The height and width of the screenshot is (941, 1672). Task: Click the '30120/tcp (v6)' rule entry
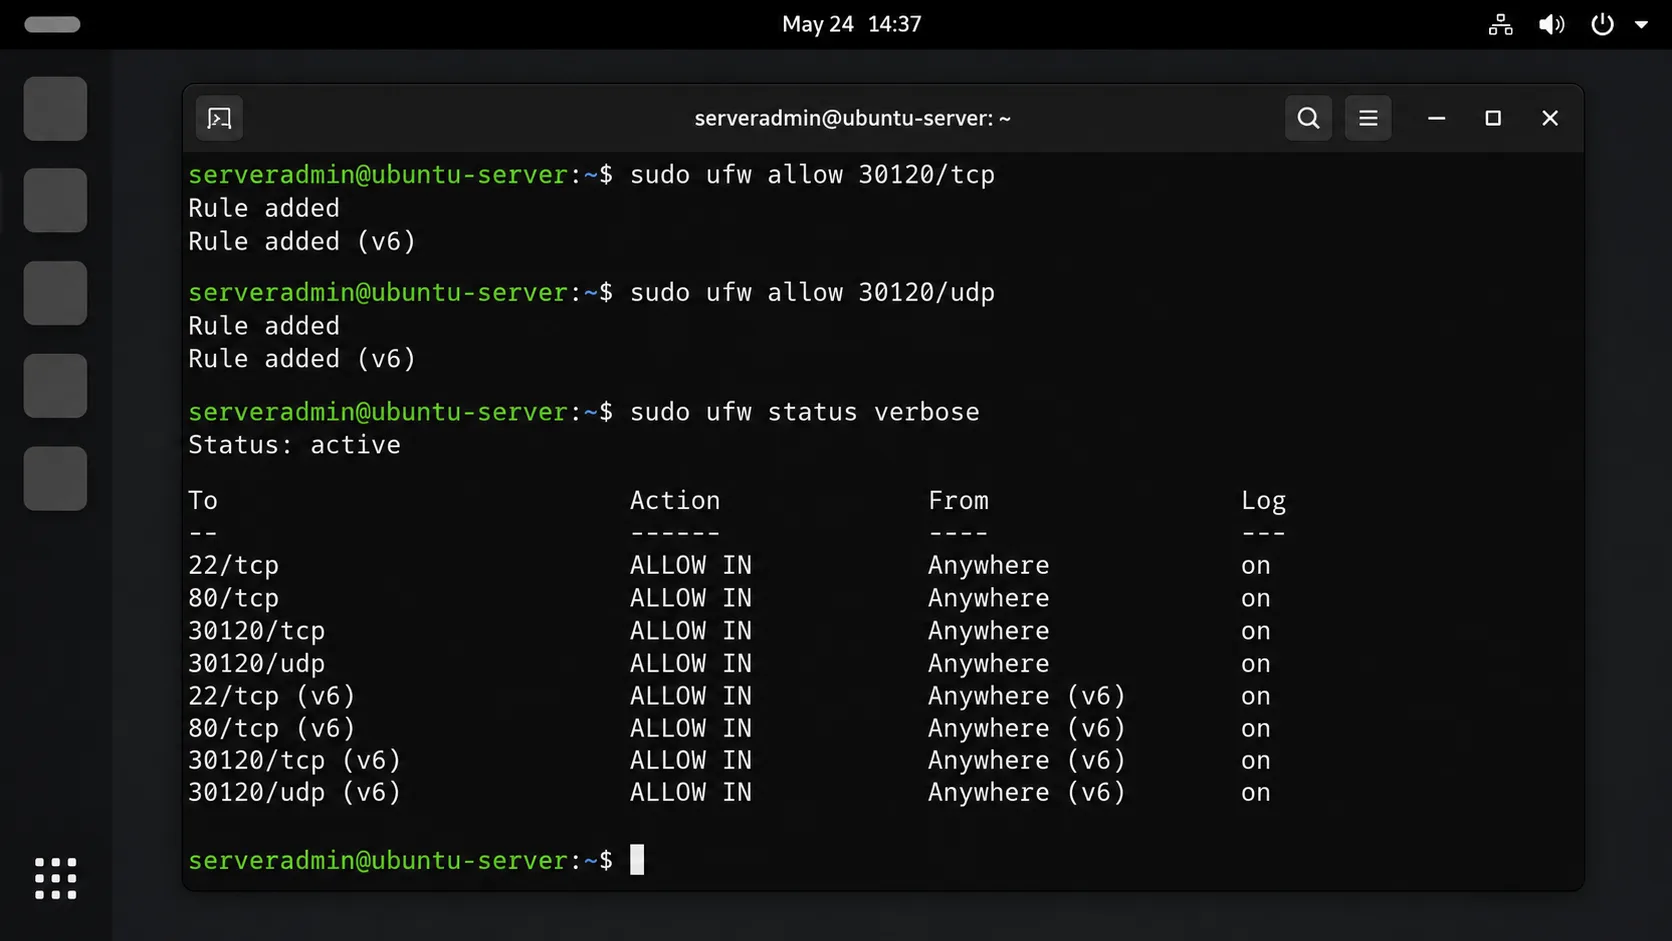click(x=295, y=761)
